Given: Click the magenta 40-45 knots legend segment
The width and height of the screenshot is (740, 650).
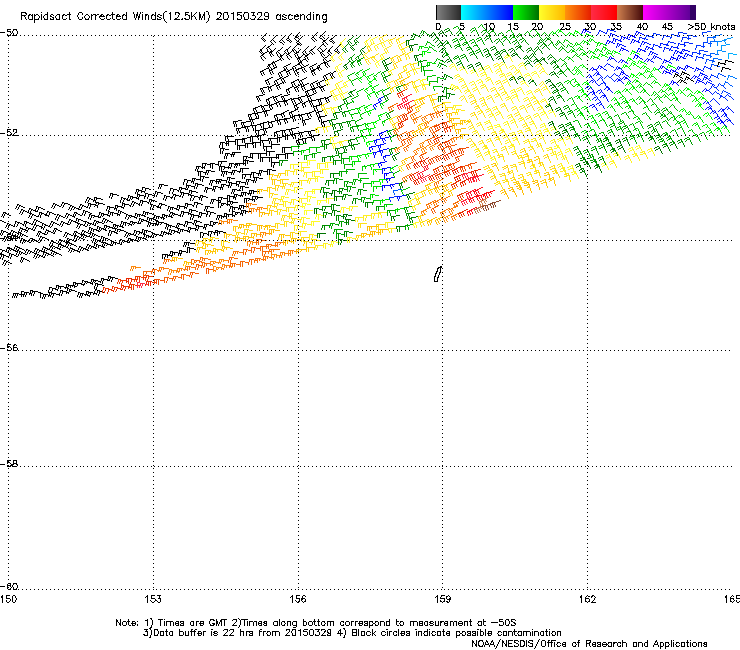Looking at the screenshot, I should point(656,12).
